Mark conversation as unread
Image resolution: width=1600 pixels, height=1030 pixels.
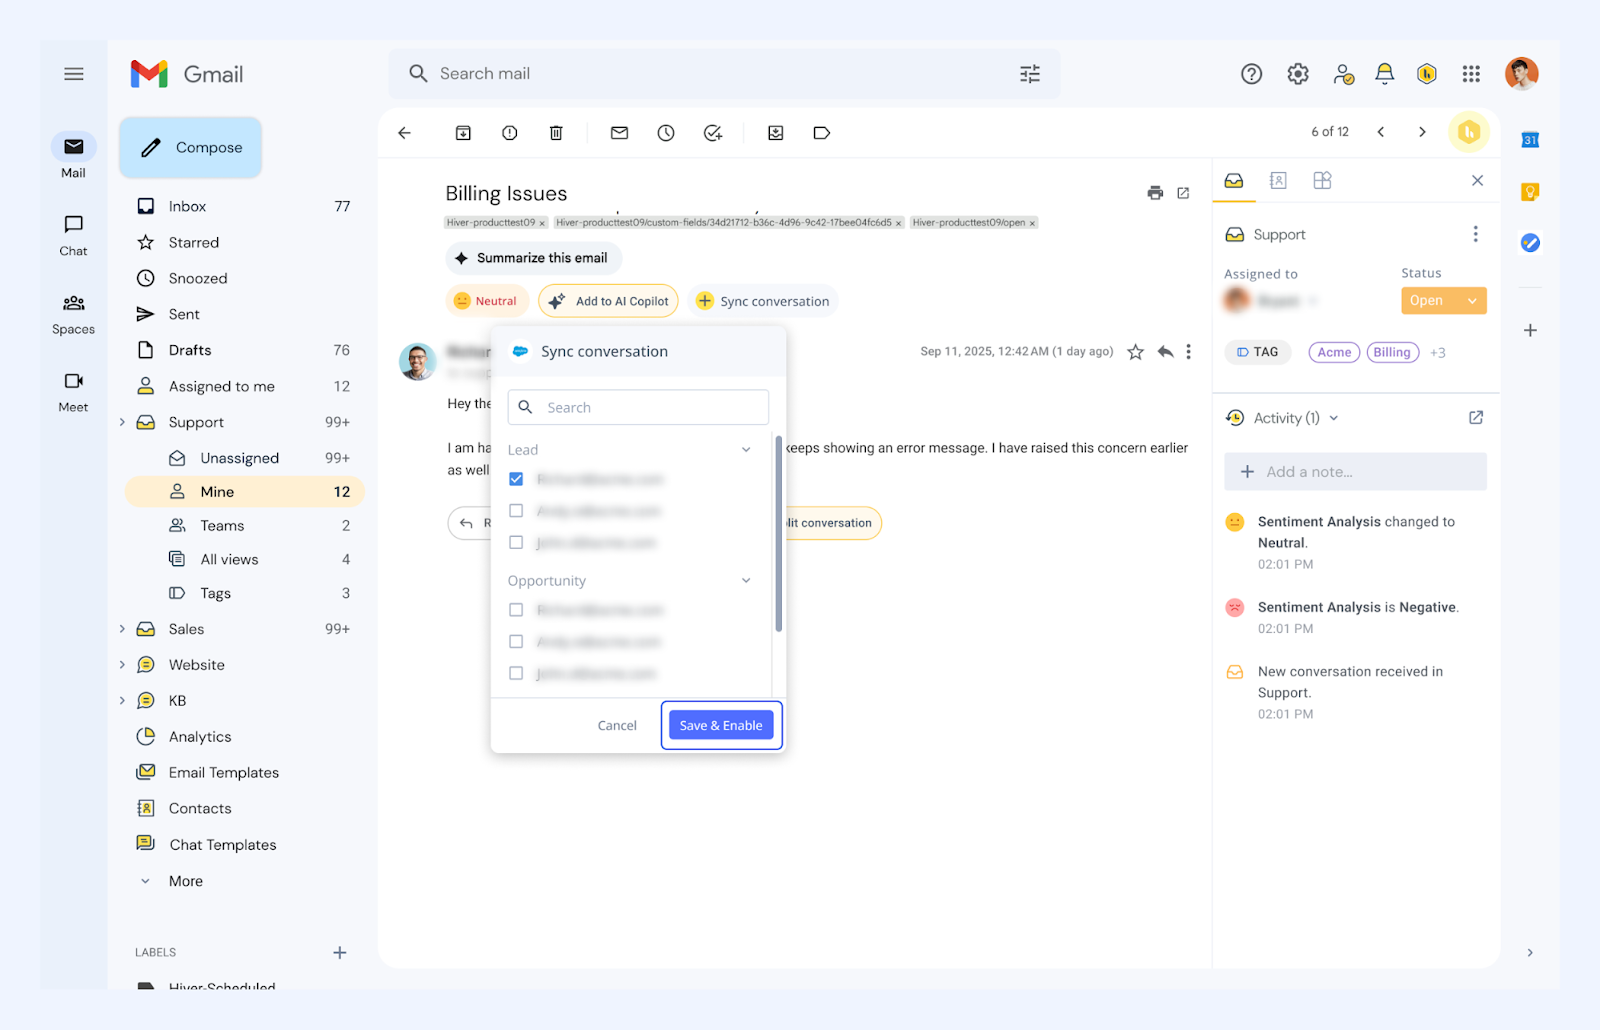tap(620, 133)
